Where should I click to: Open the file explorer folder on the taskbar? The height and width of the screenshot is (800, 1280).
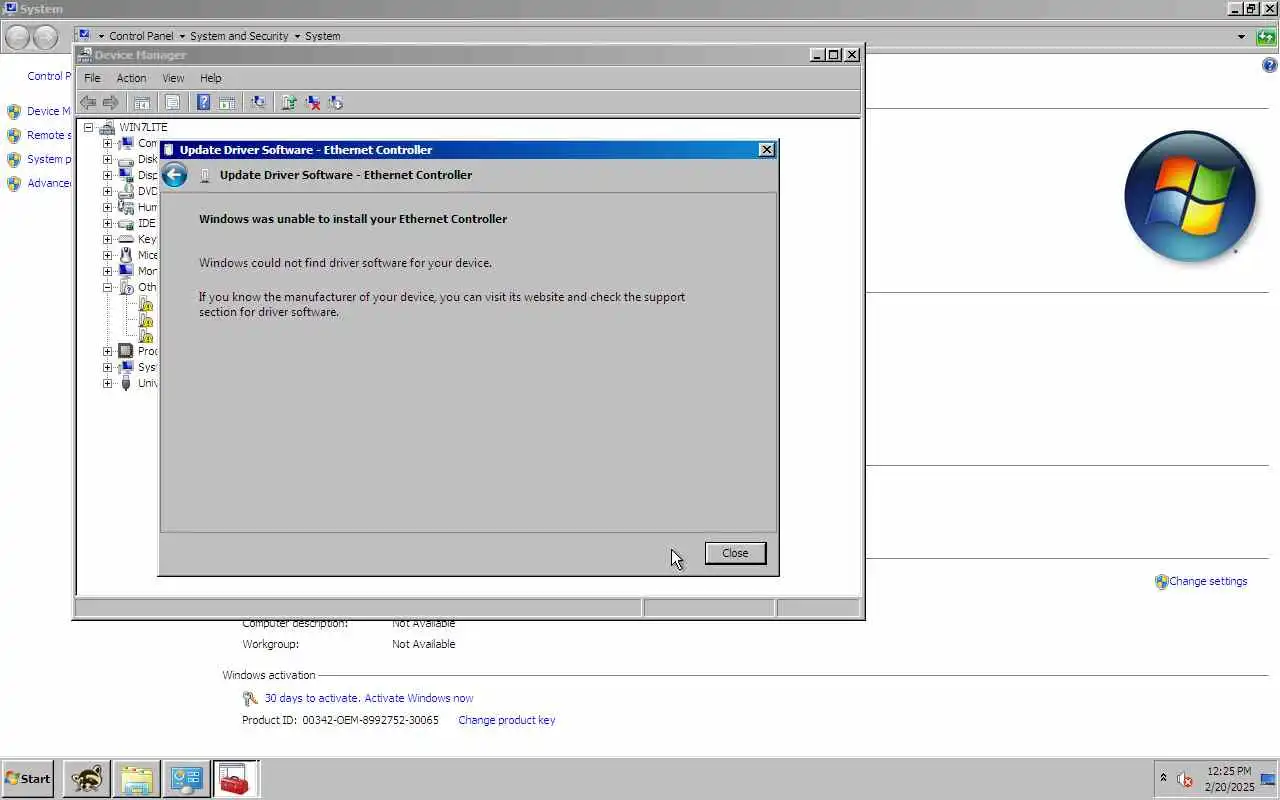point(136,779)
